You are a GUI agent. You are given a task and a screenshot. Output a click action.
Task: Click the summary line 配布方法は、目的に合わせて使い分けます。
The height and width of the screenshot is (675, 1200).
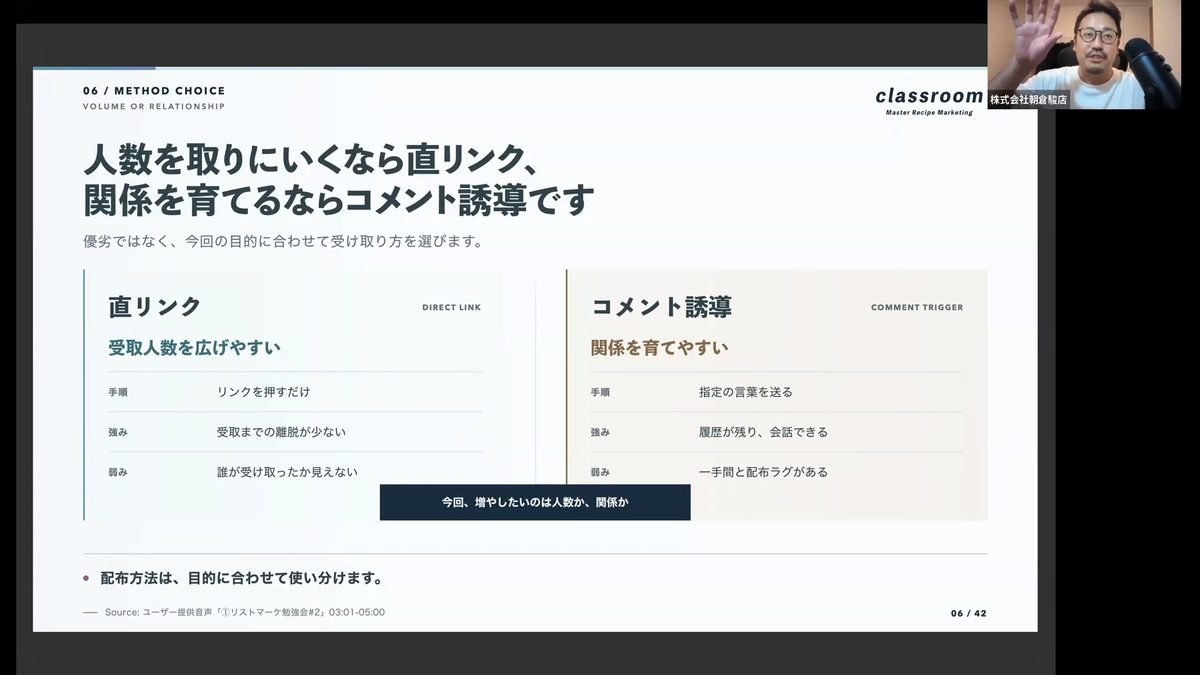coord(242,578)
